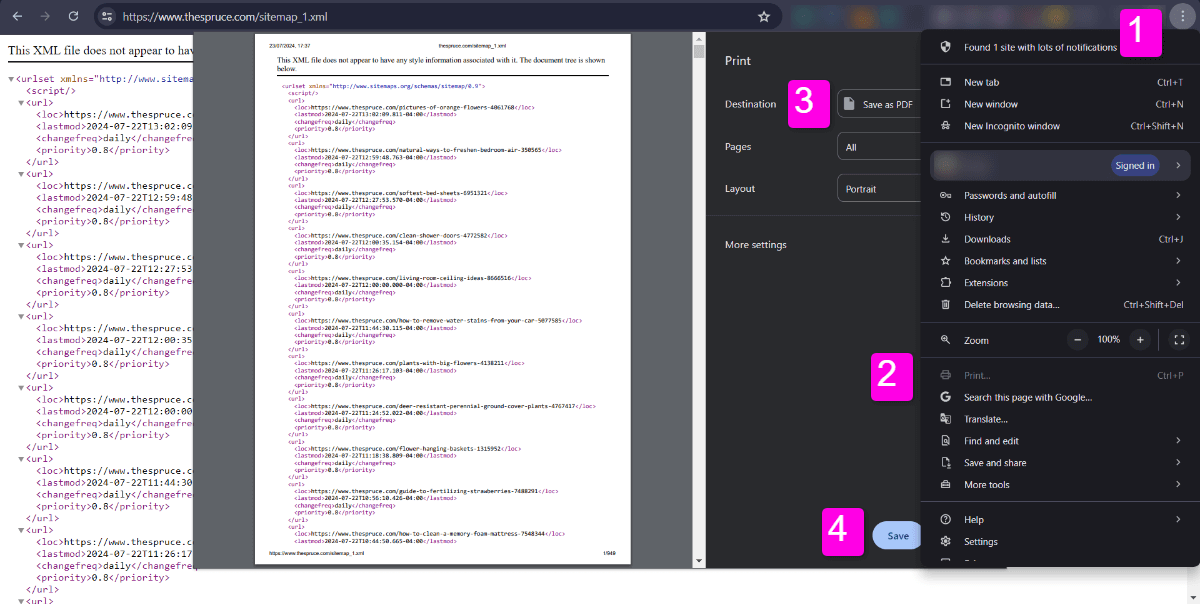This screenshot has width=1200, height=604.
Task: Click the Downloads arrow icon in menu
Action: (x=945, y=239)
